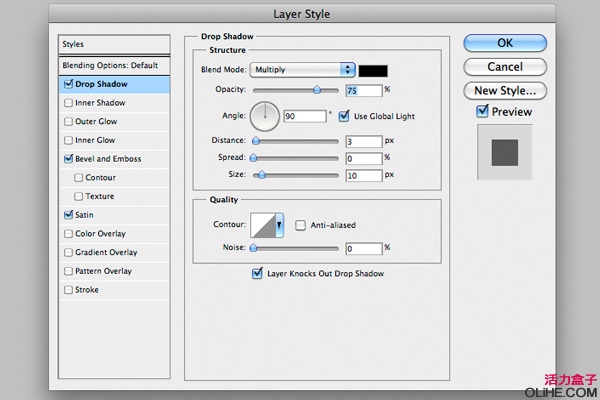Screen dimensions: 600x400
Task: Open the New Style dialog
Action: click(x=505, y=91)
